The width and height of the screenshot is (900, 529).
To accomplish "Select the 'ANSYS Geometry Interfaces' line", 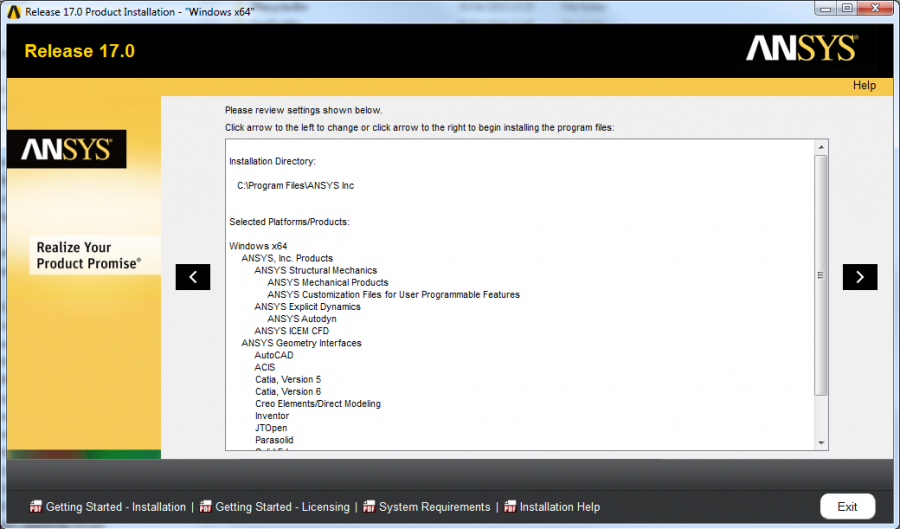I will pos(301,343).
